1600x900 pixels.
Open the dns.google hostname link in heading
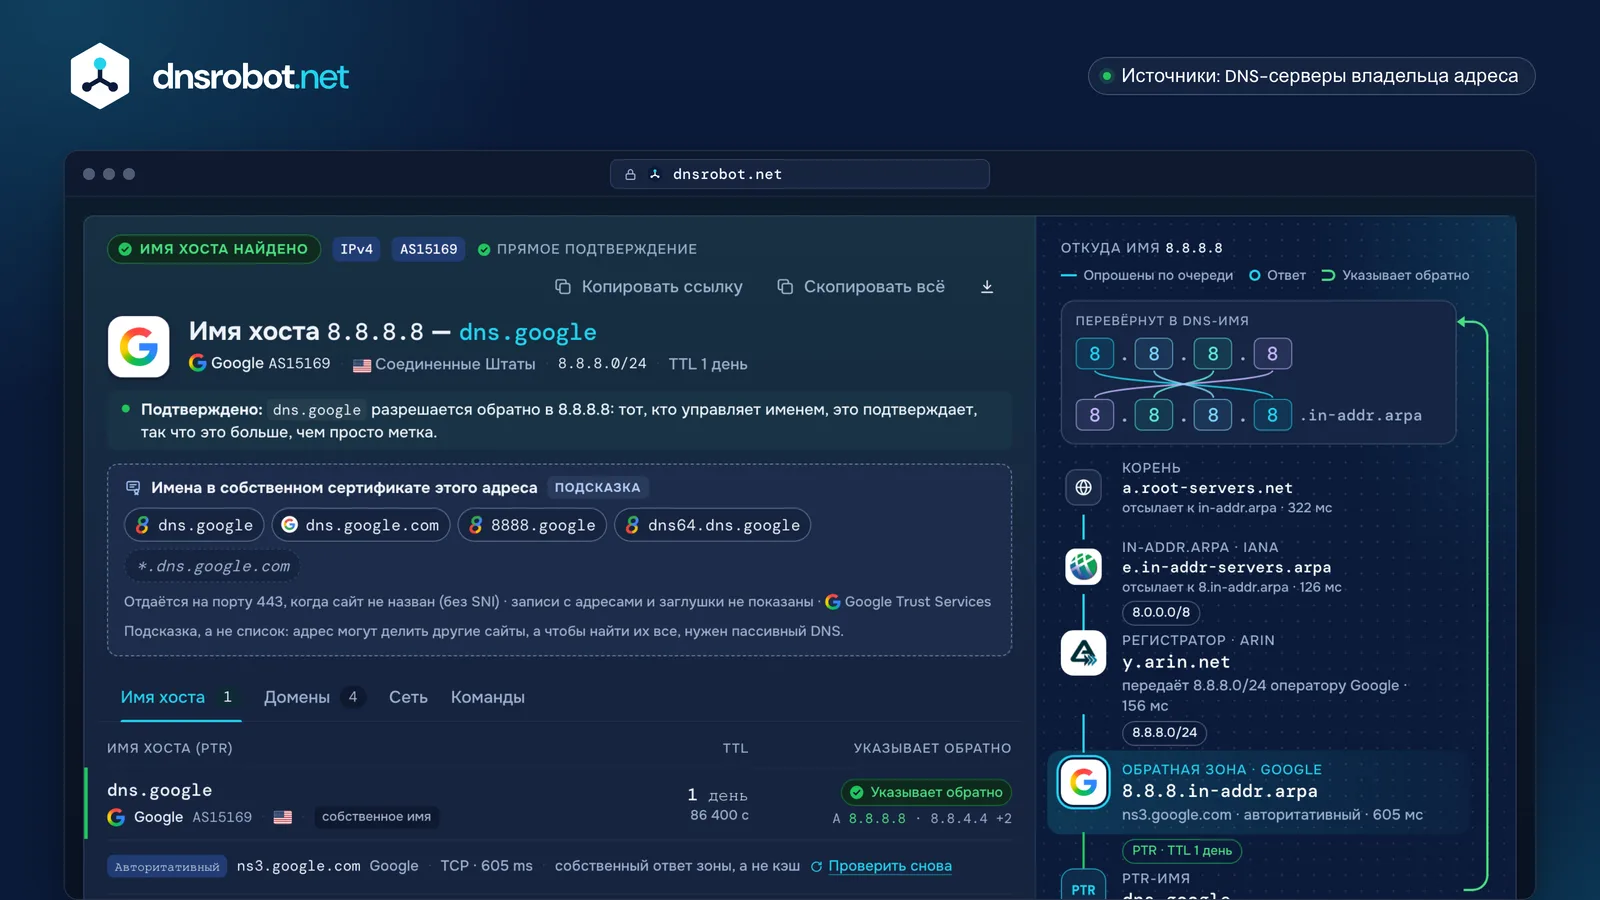[528, 332]
